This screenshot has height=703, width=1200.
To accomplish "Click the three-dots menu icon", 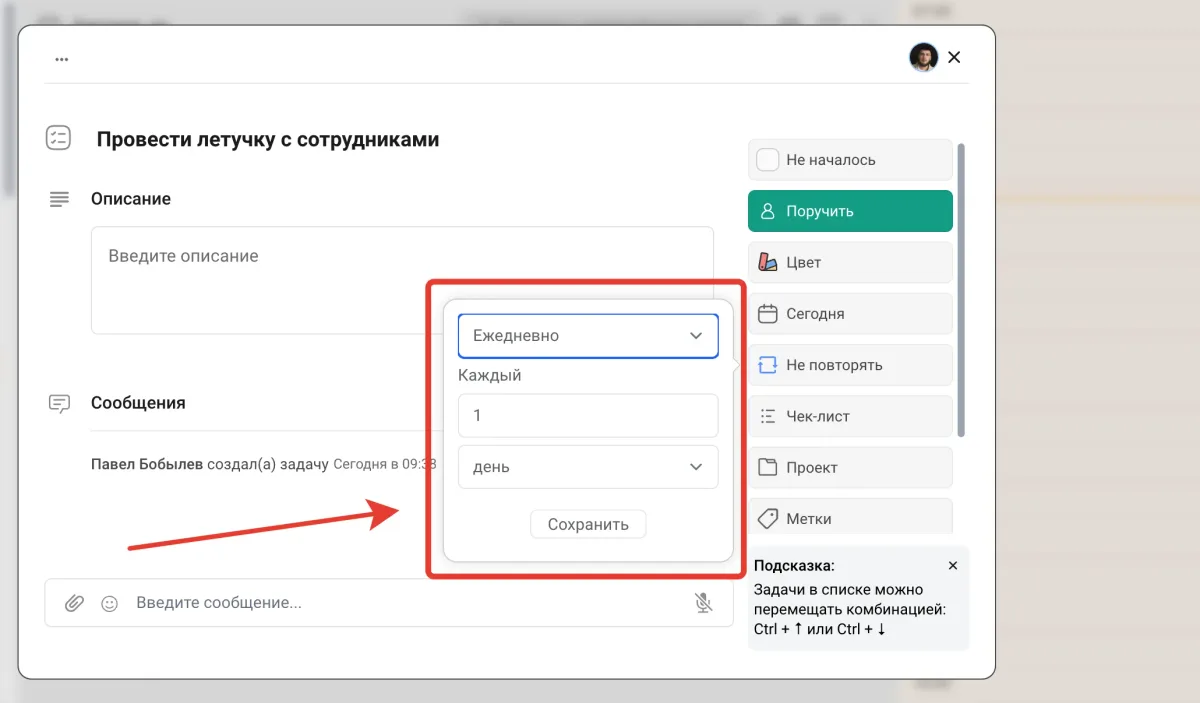I will click(x=62, y=59).
